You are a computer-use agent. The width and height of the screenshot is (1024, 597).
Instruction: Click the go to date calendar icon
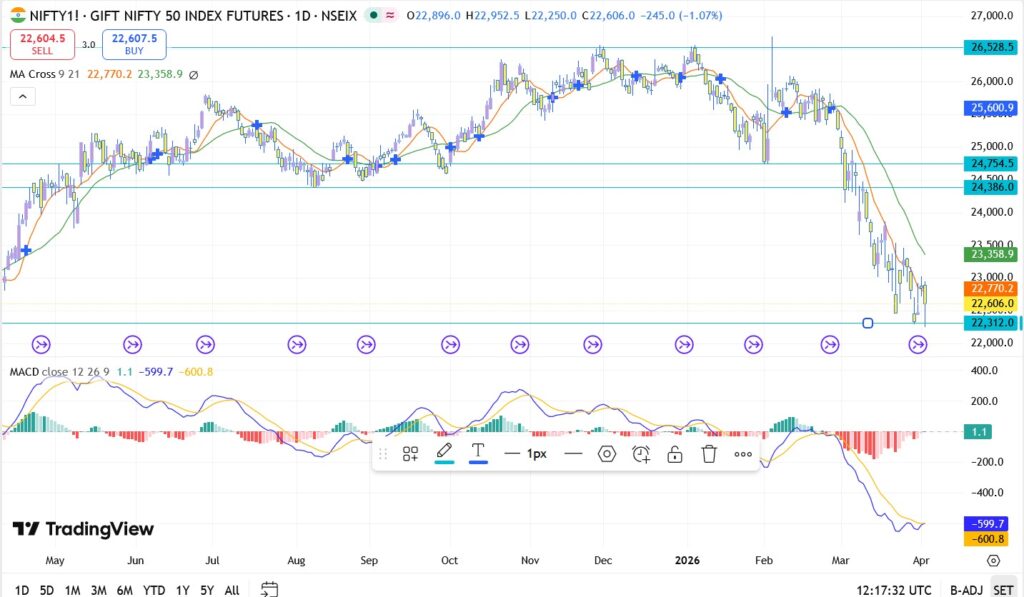269,589
